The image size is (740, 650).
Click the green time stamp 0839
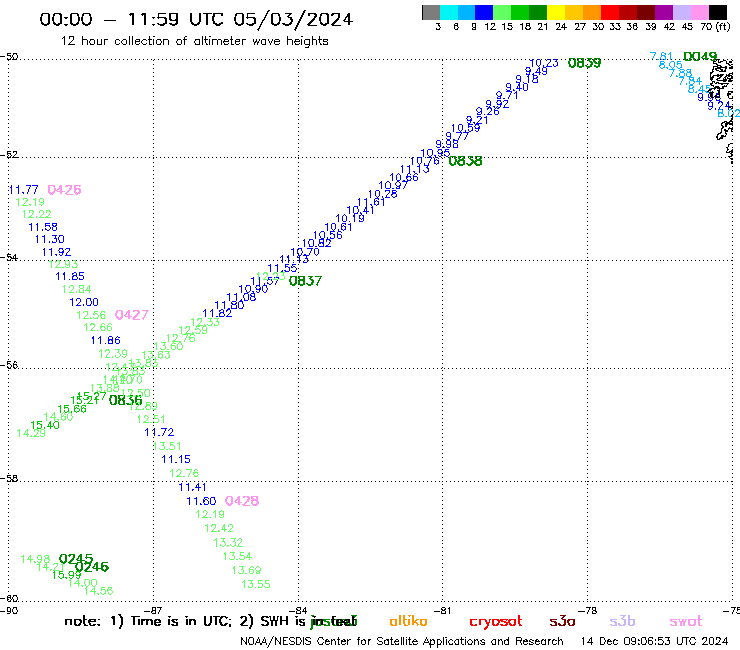(x=584, y=63)
